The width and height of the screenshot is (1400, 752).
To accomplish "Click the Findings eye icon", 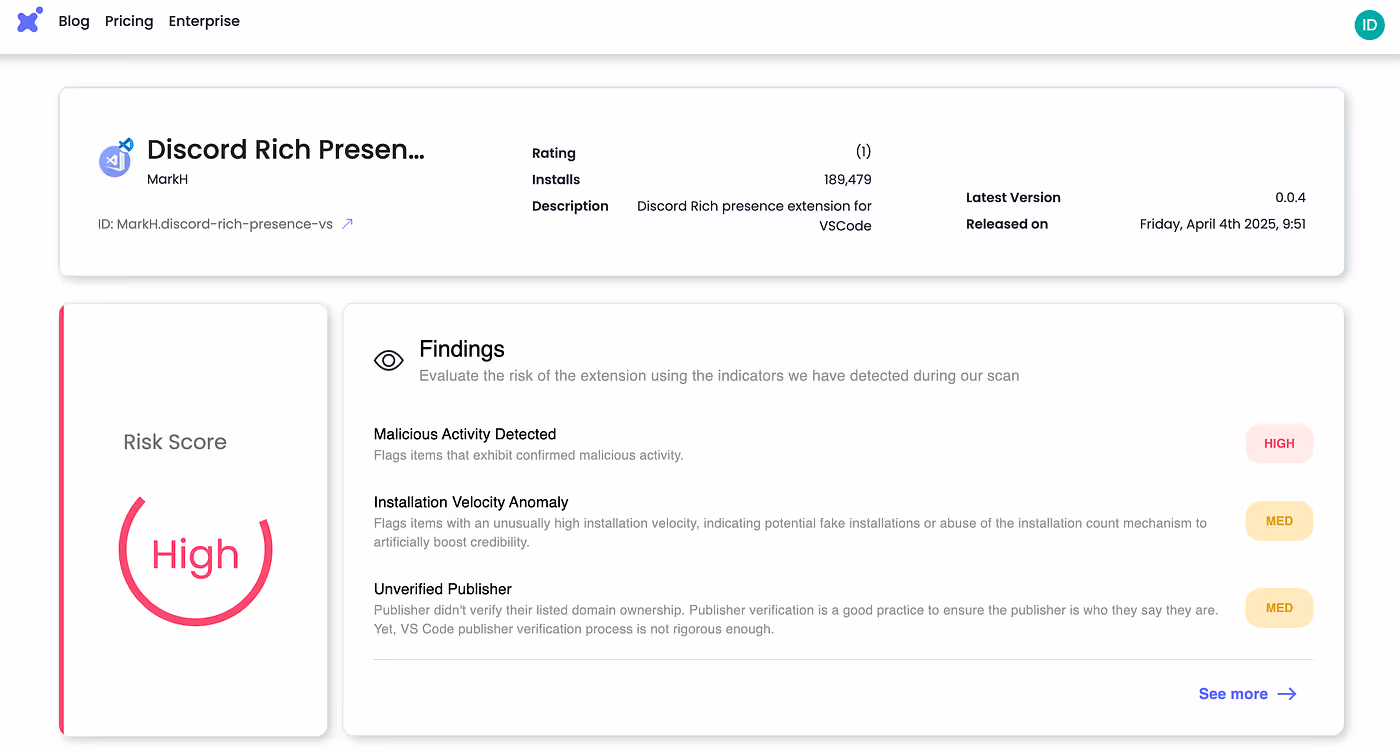I will (389, 360).
